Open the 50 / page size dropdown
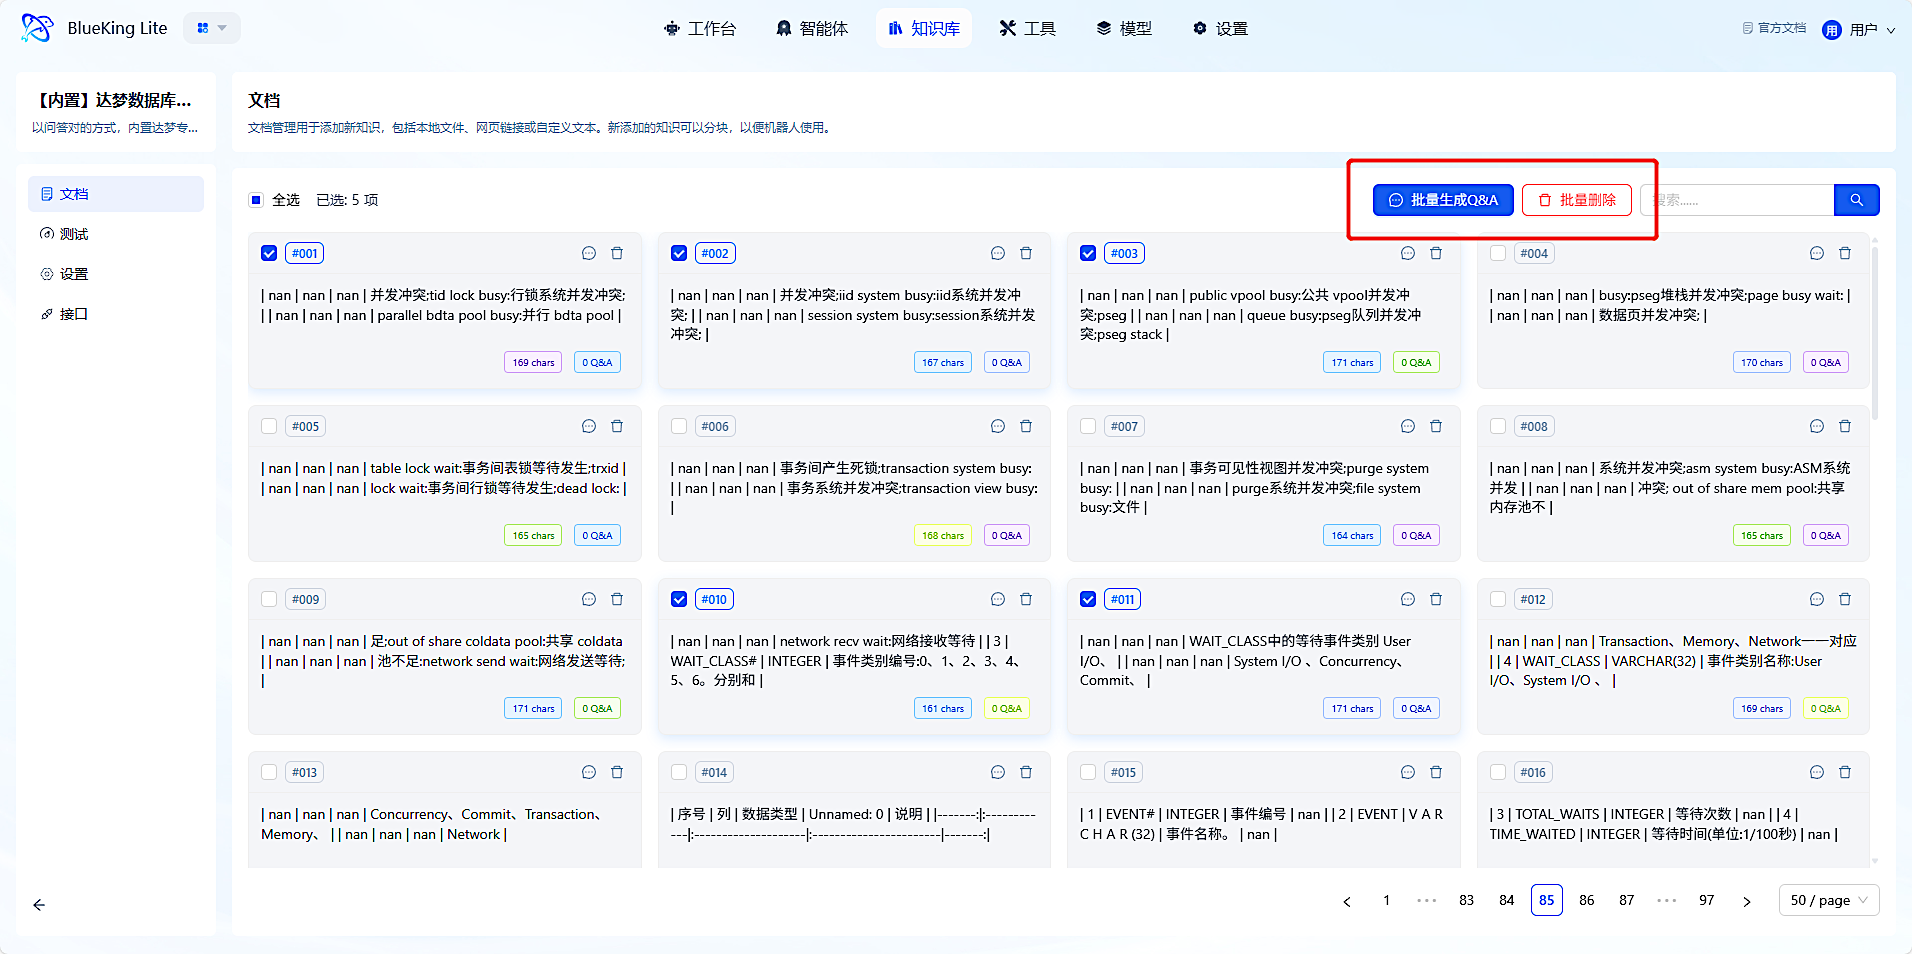Screen dimensions: 1912x954 tap(1828, 900)
